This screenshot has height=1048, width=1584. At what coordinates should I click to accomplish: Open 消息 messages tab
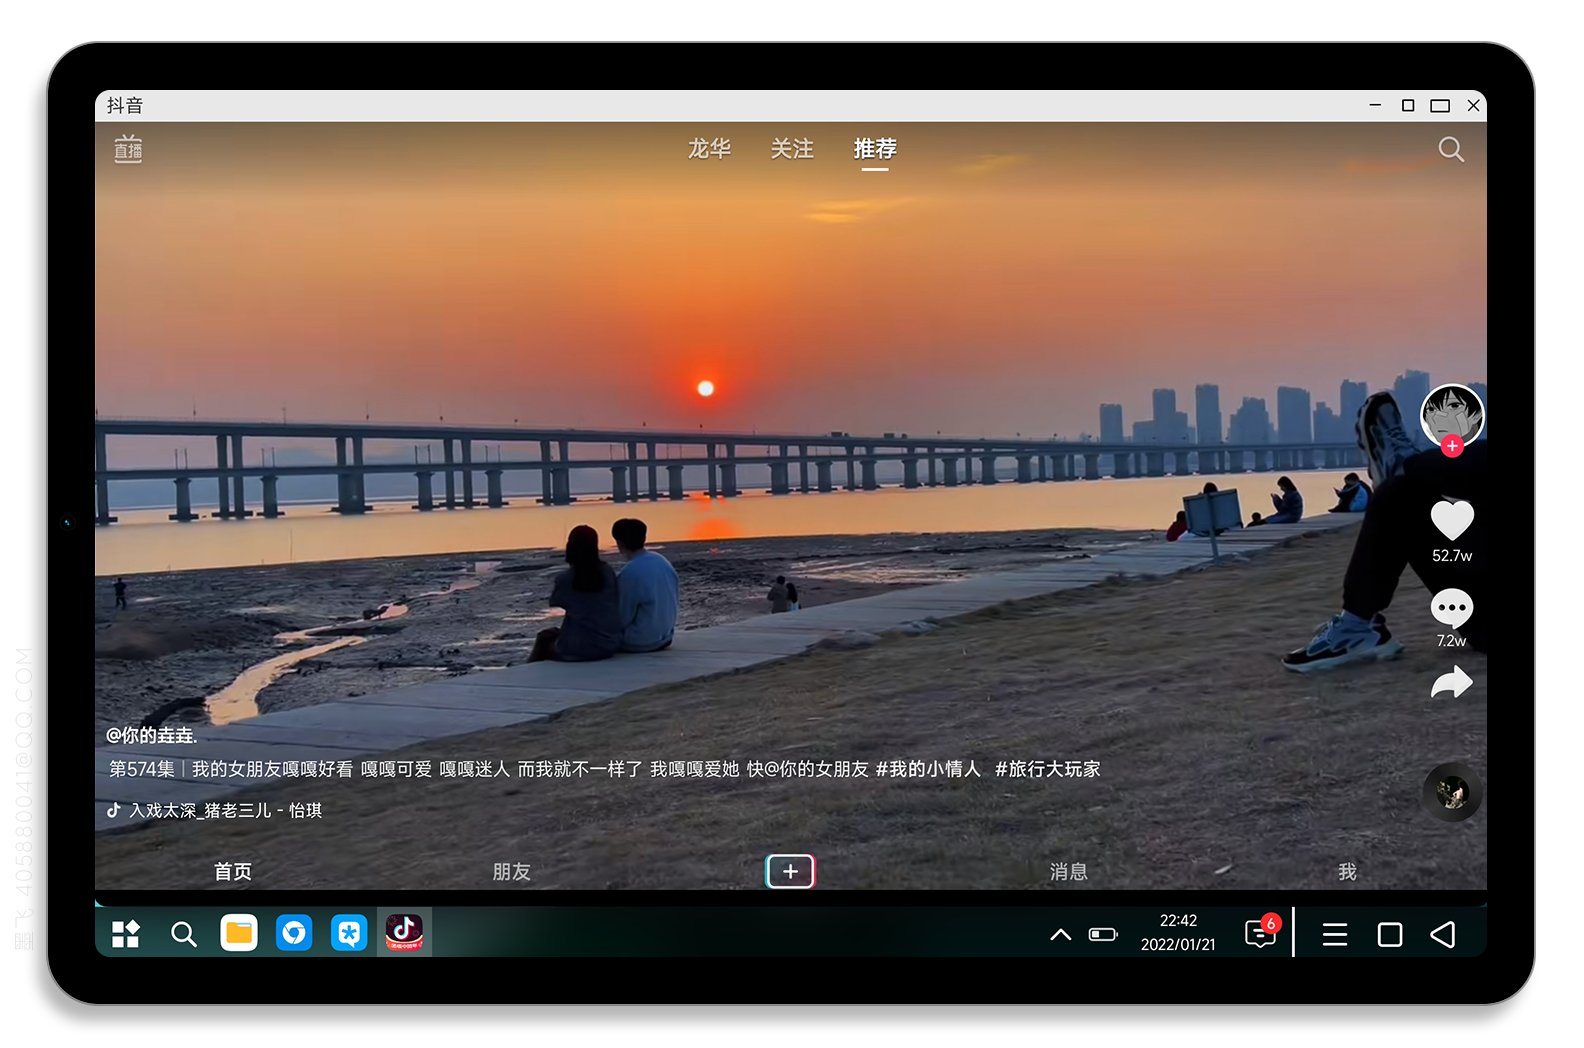coord(1068,872)
